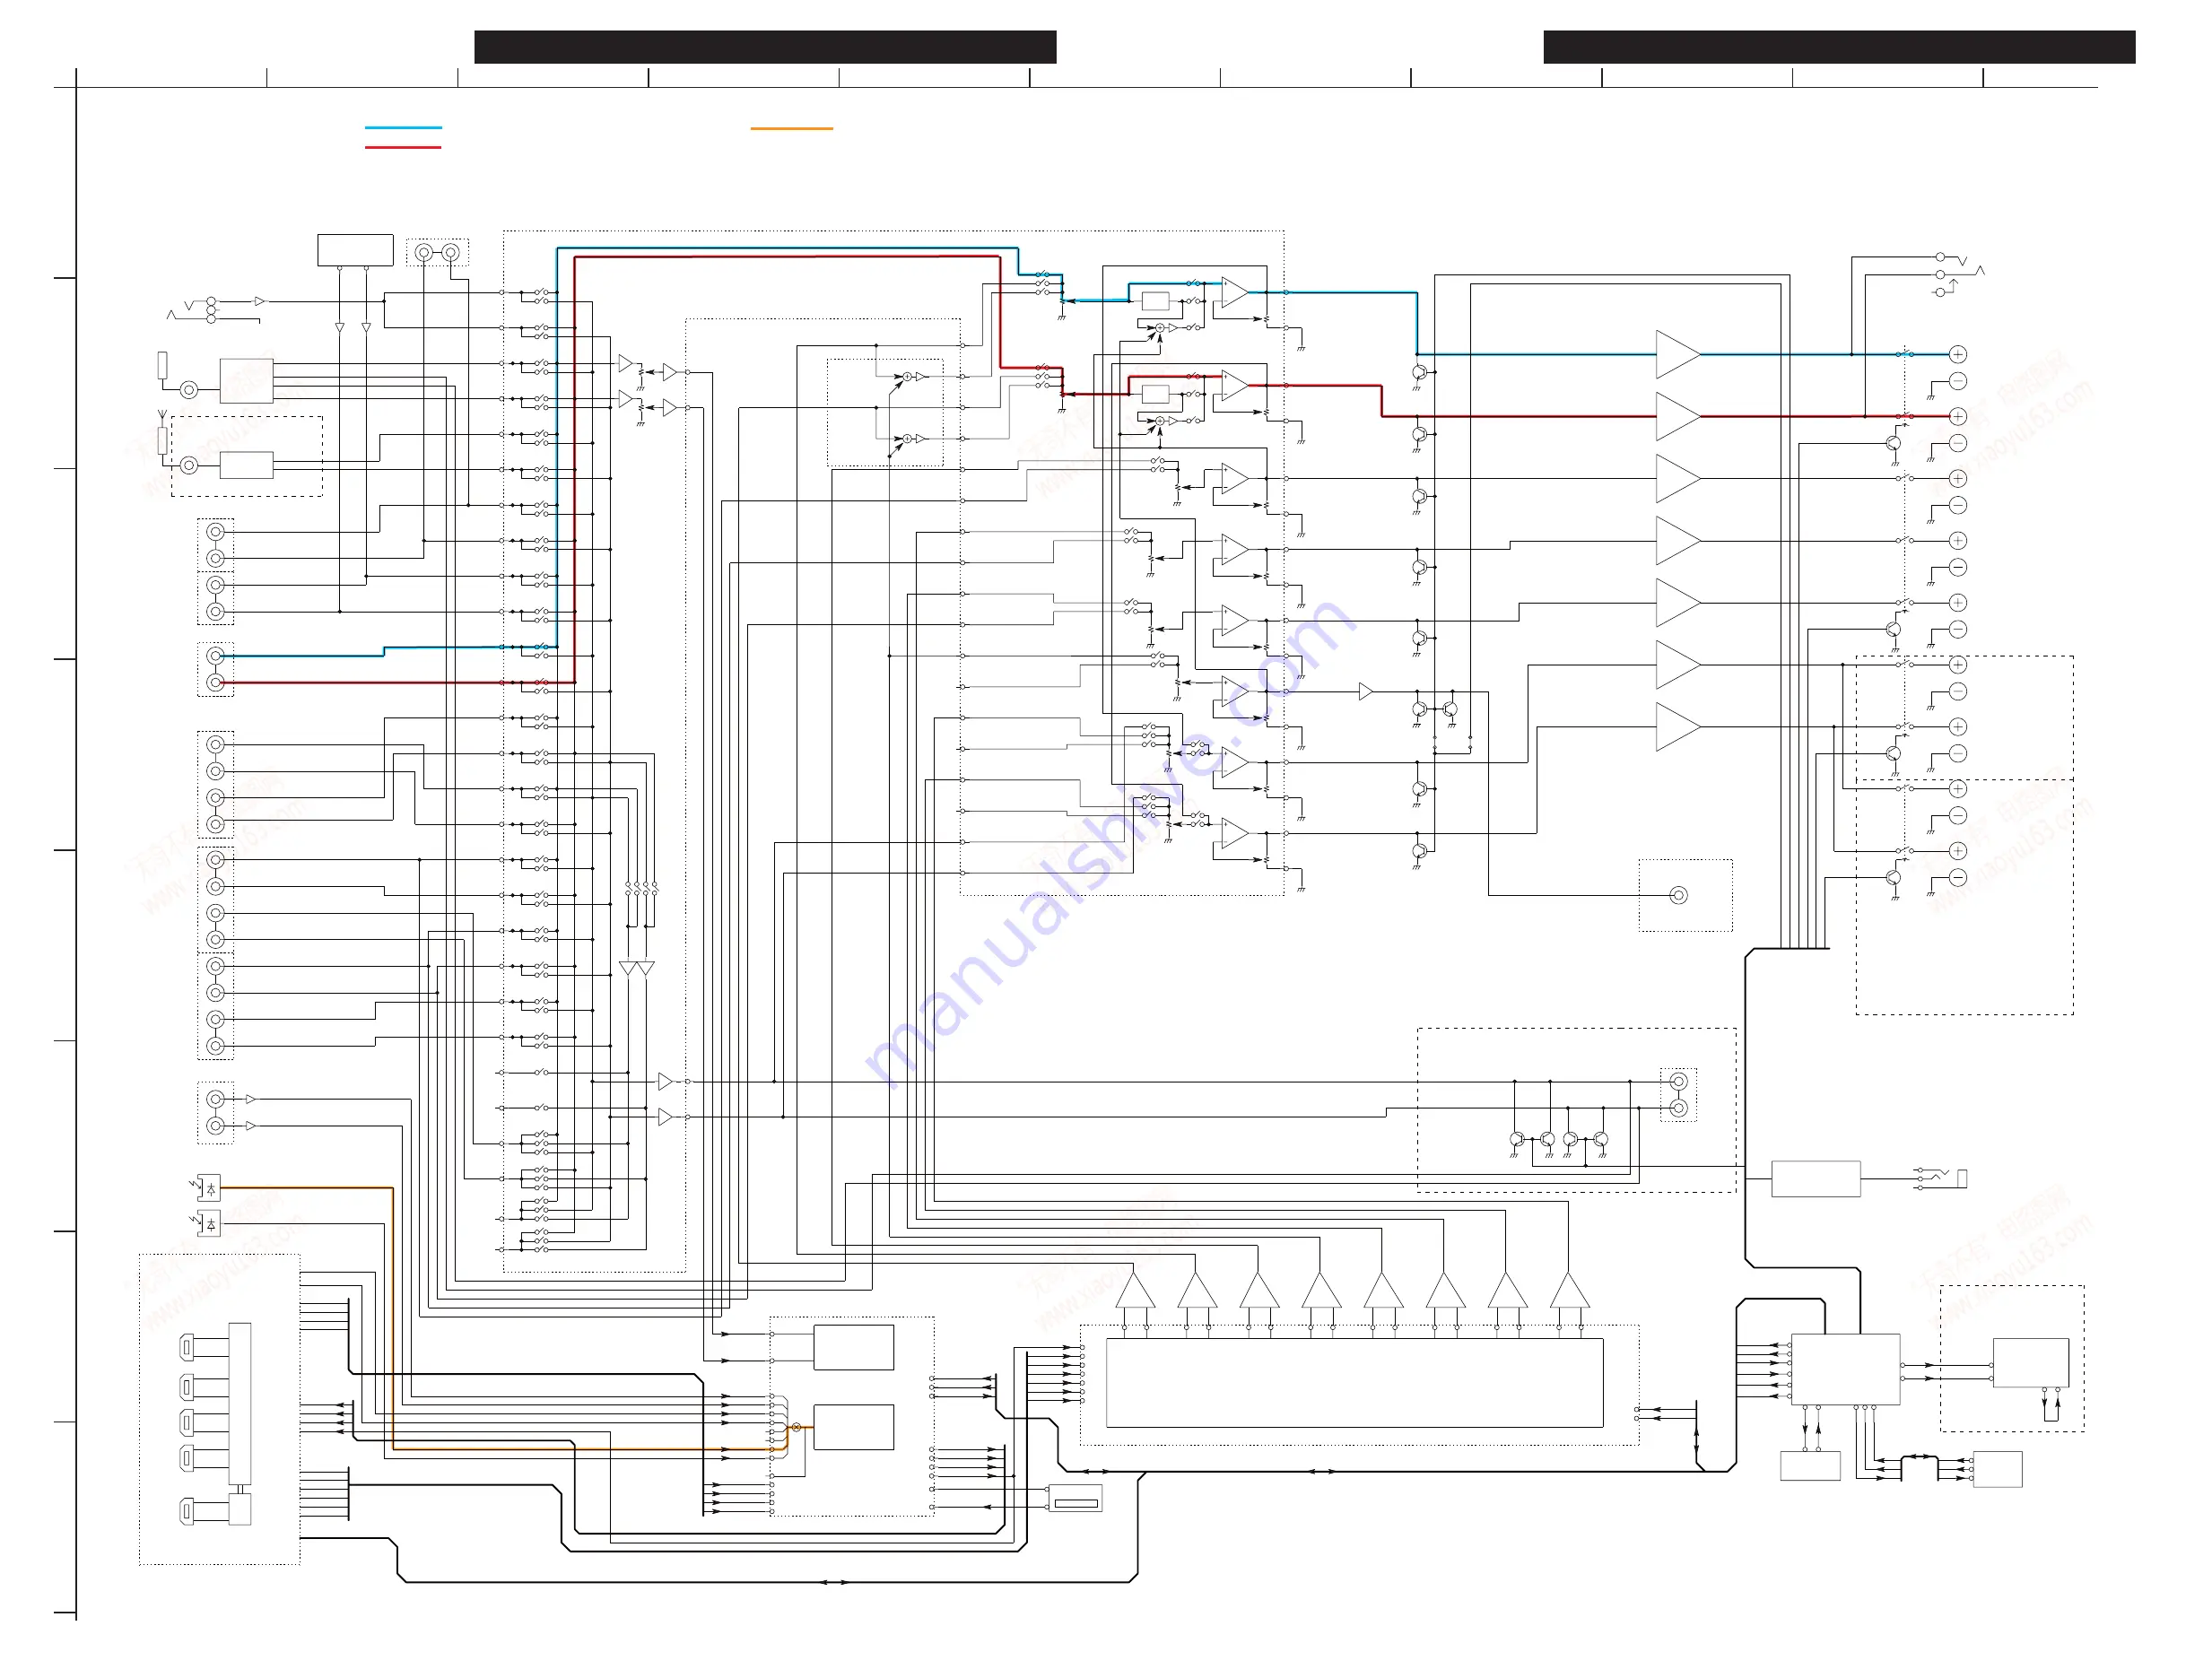
Task: Click the input jack starting the red line
Action: point(215,683)
